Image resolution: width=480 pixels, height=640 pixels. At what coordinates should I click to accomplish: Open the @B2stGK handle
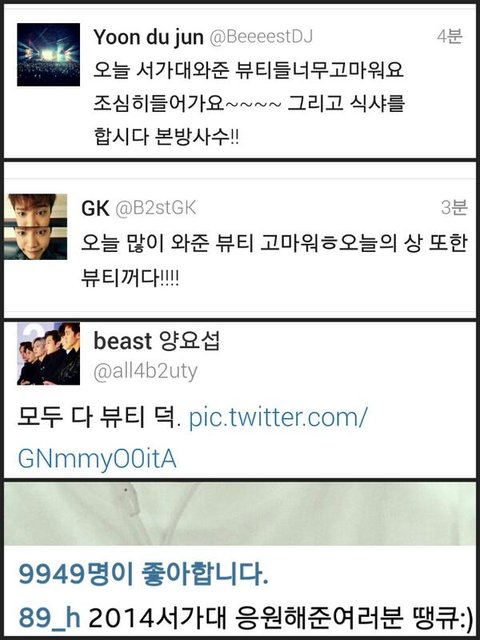coord(156,209)
